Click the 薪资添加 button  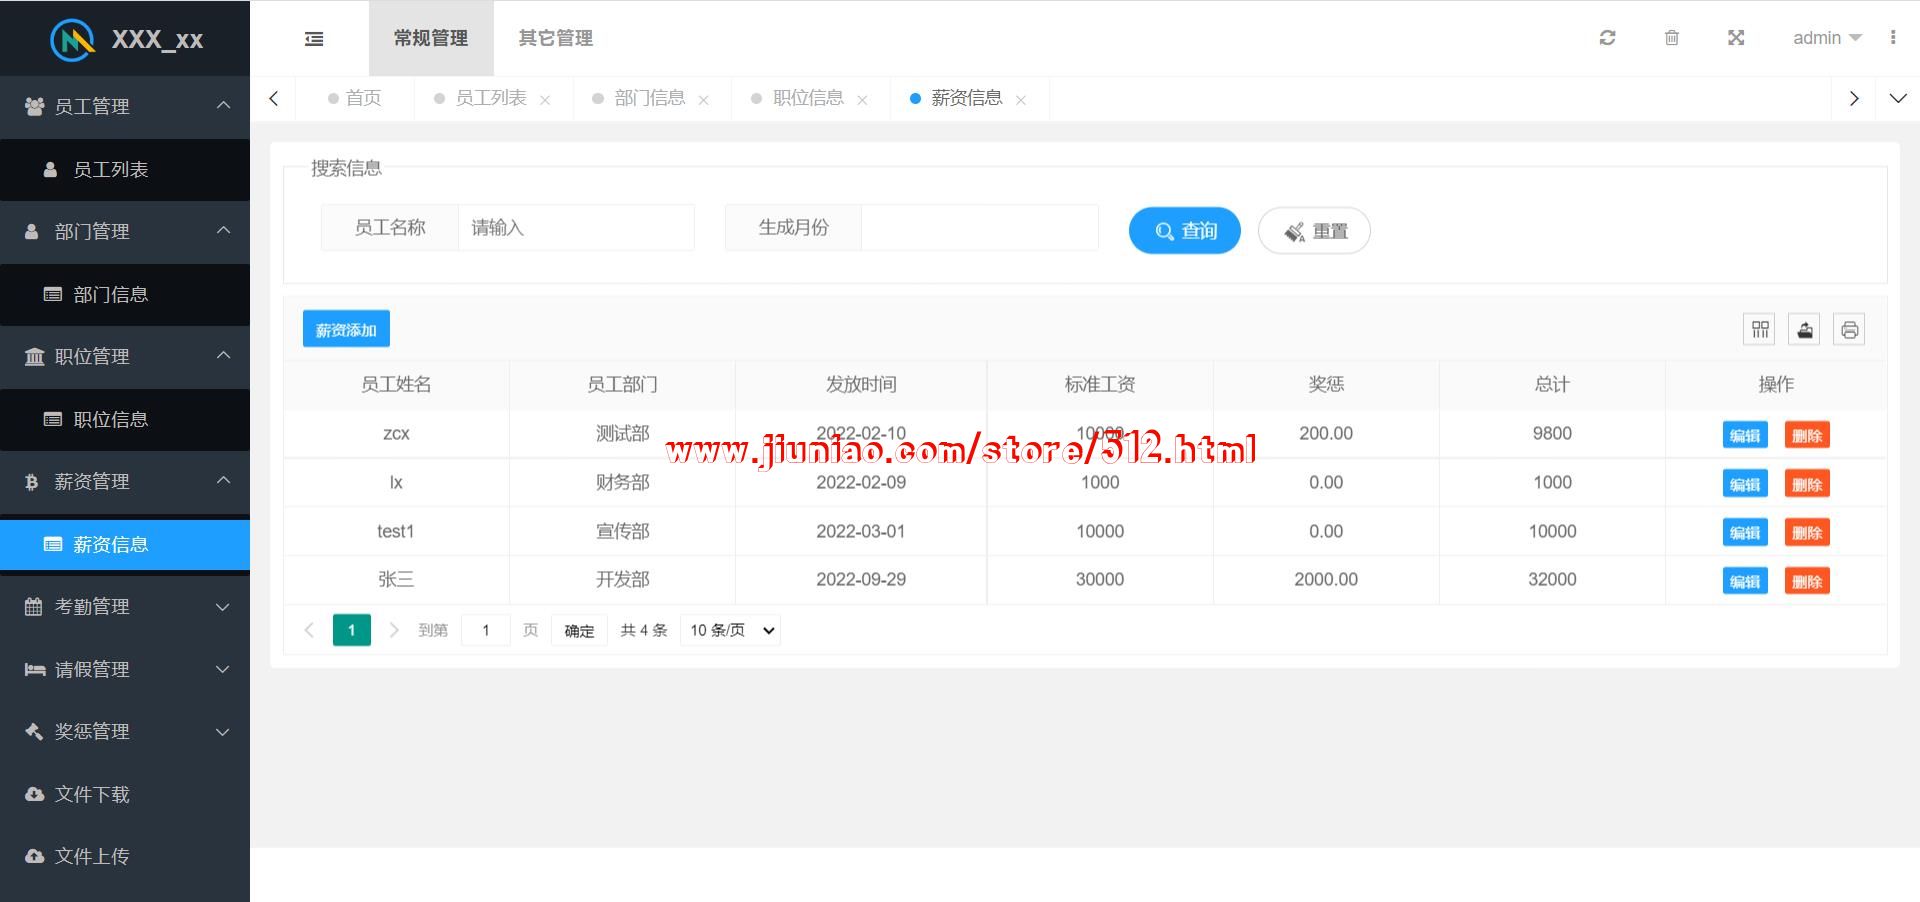point(346,329)
